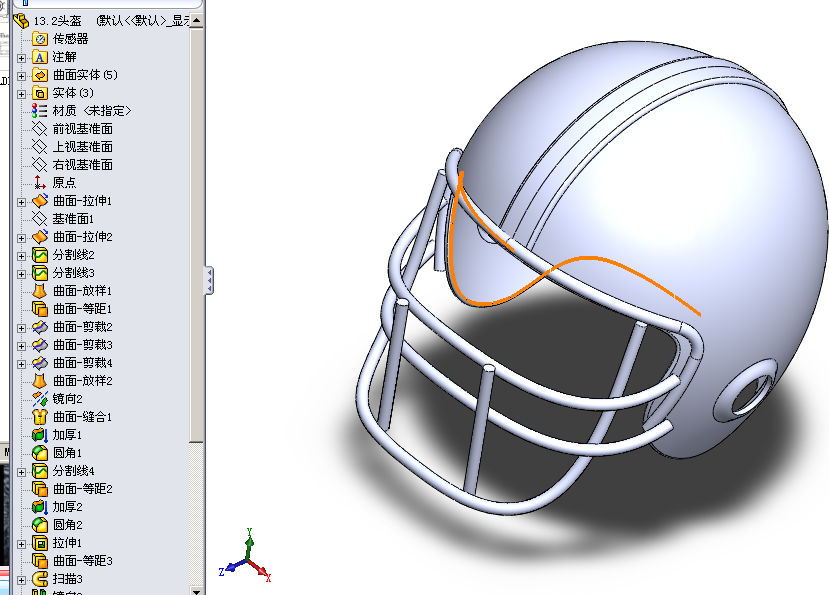829x595 pixels.
Task: Expand the 曲面实体(5) node
Action: tap(22, 76)
